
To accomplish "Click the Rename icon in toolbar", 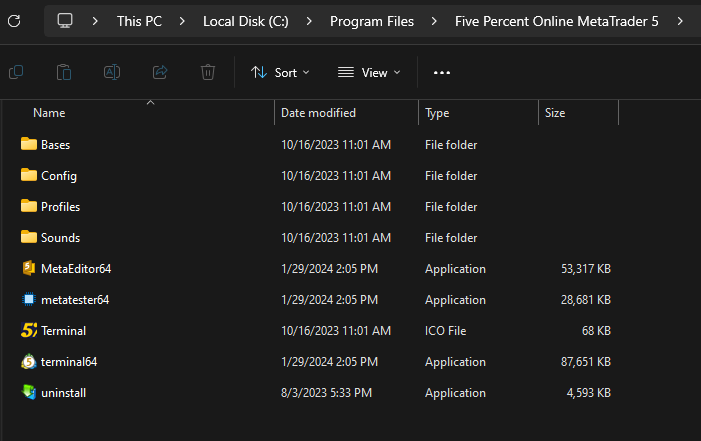I will tap(112, 72).
